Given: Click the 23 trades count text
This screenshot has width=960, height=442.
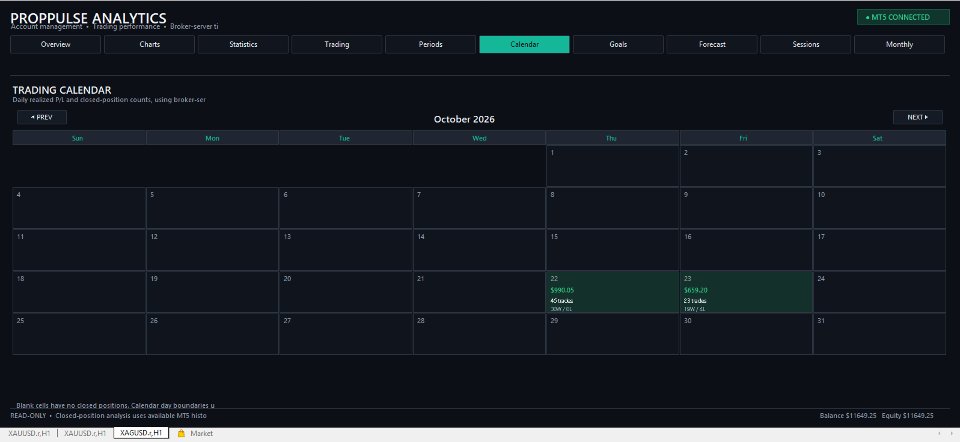Looking at the screenshot, I should pos(695,301).
